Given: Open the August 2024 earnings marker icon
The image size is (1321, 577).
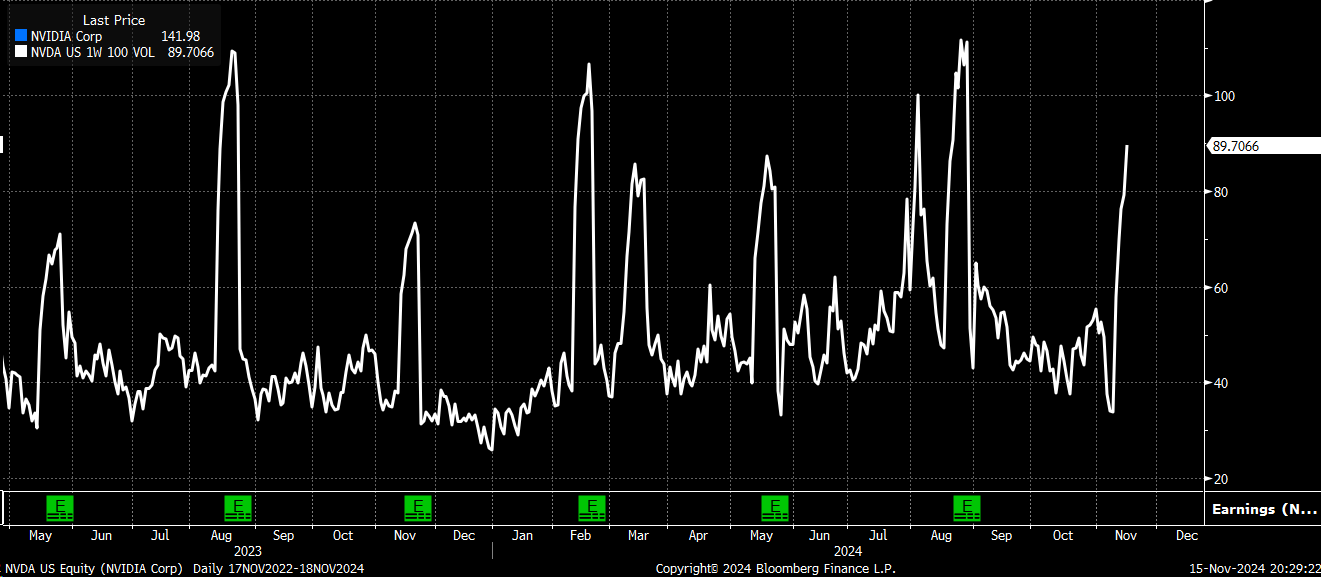Looking at the screenshot, I should [x=967, y=507].
